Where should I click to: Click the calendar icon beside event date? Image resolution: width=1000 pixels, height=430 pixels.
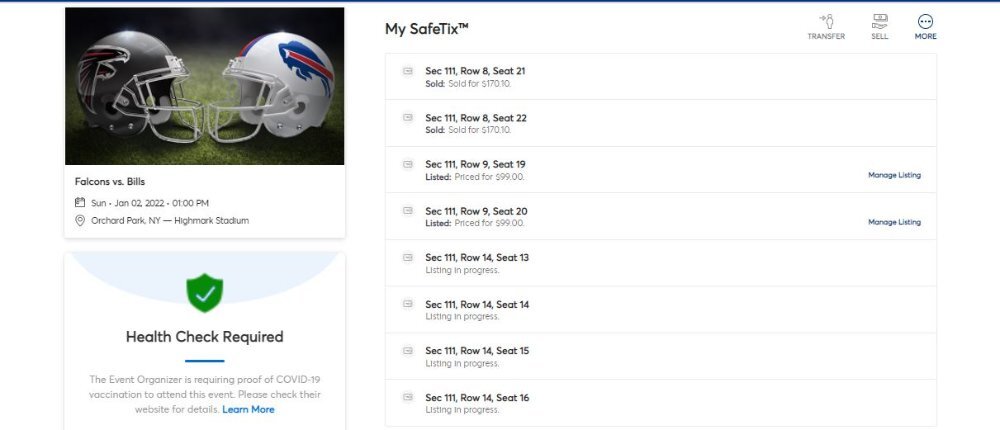80,203
